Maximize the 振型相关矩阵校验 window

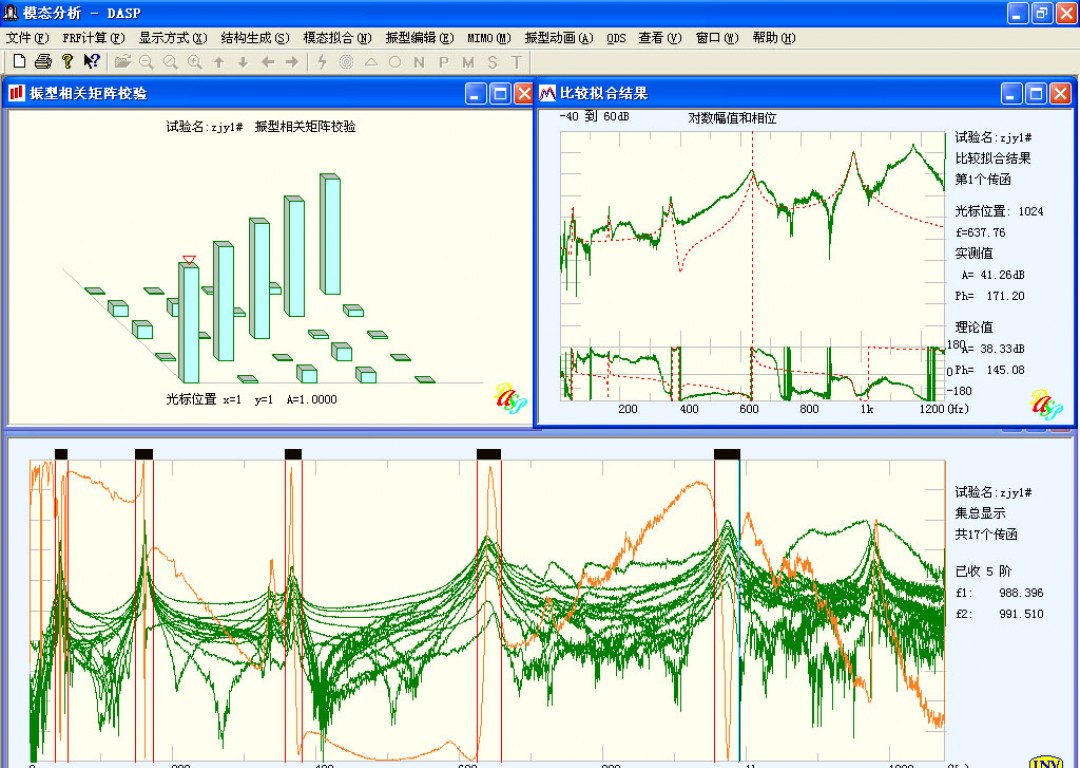501,93
